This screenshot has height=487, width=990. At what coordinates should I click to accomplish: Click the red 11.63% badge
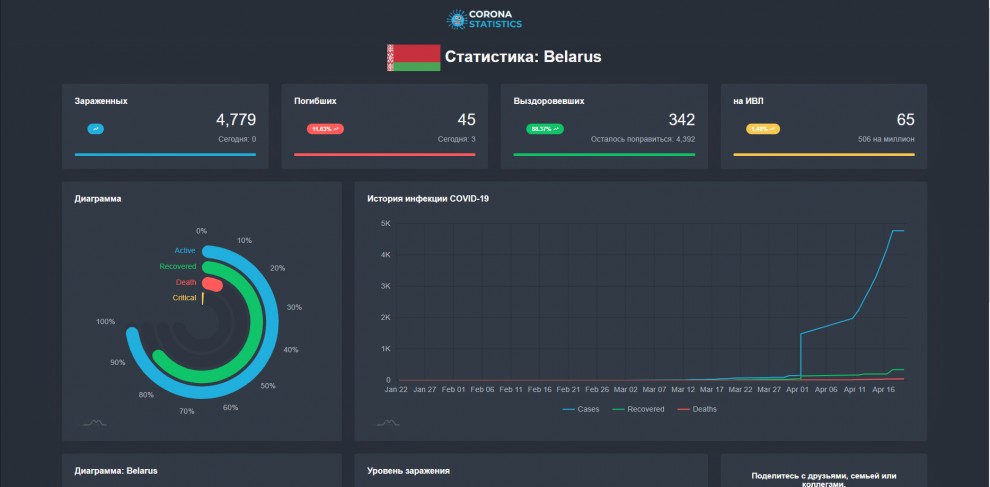(x=325, y=129)
